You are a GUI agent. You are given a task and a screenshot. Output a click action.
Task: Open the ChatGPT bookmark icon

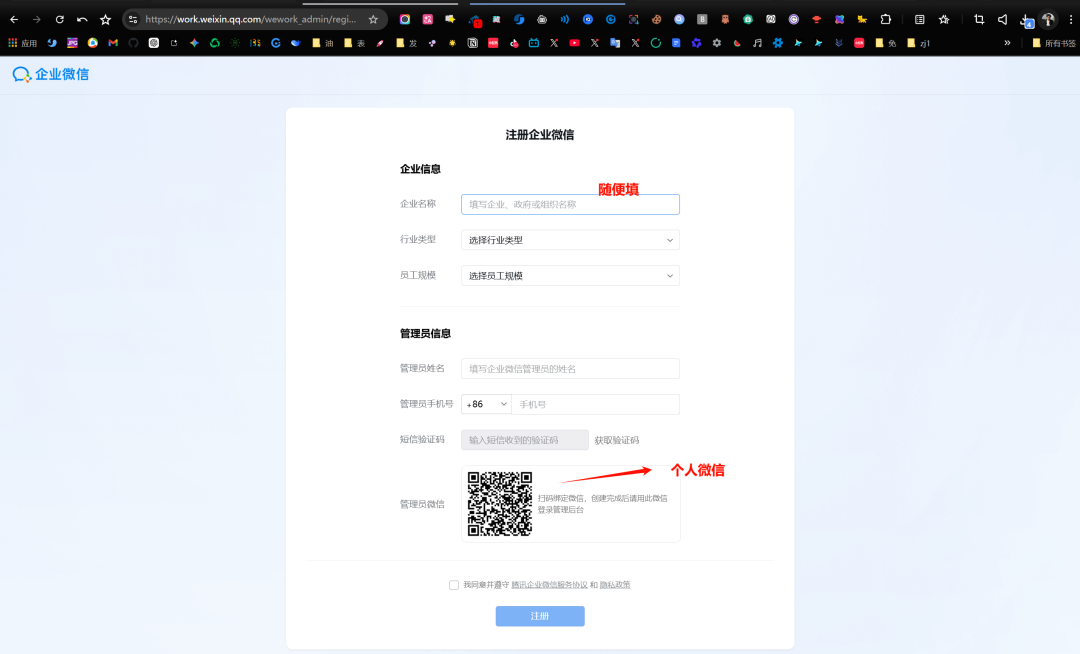click(x=154, y=43)
